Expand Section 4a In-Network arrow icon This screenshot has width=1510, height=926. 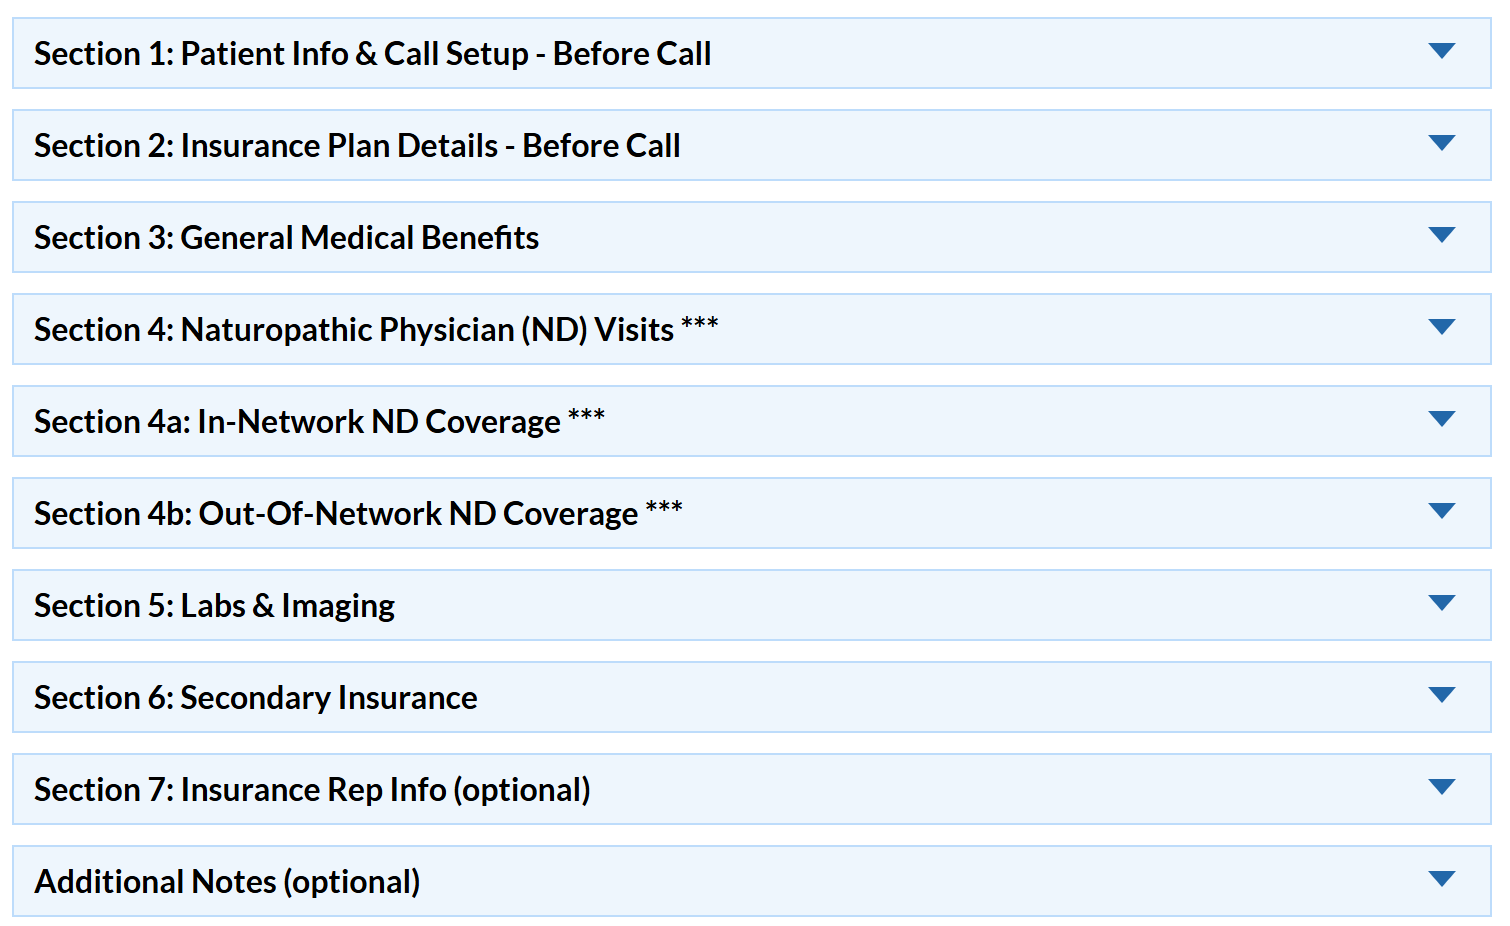[1441, 419]
